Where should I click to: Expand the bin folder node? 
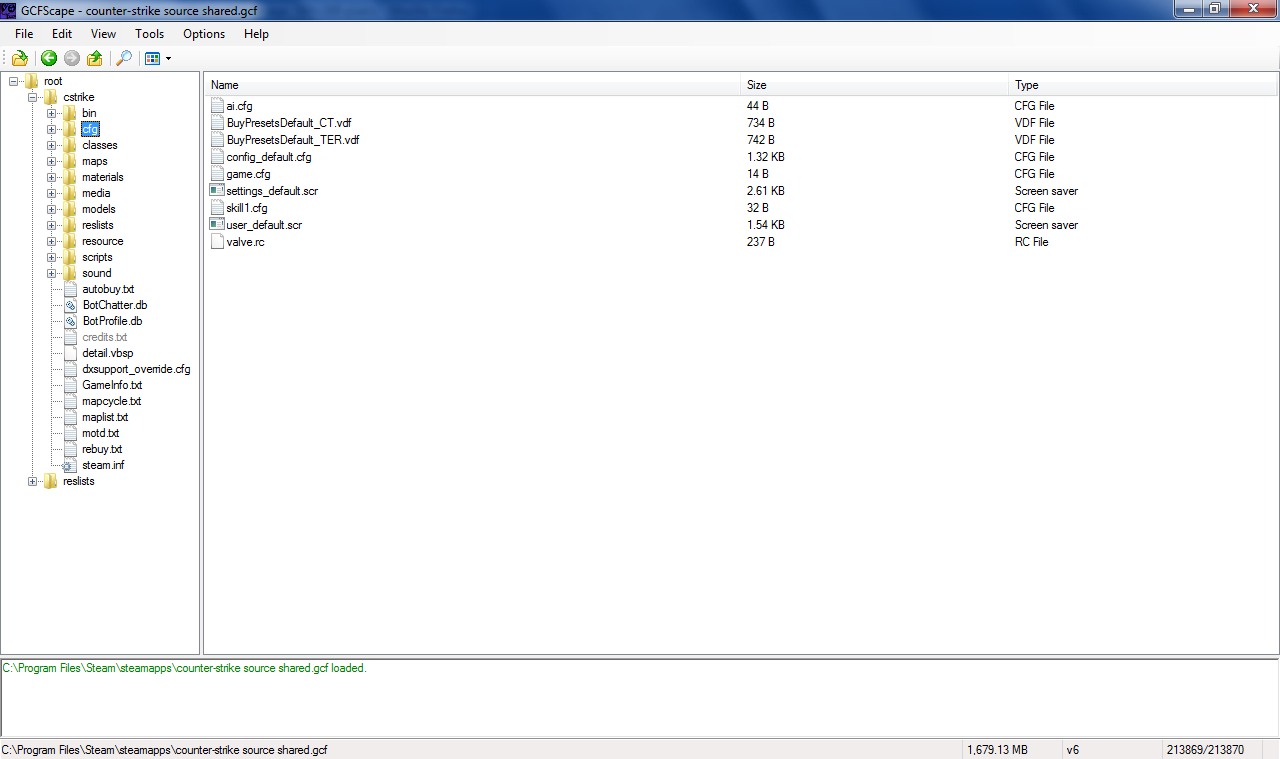51,113
